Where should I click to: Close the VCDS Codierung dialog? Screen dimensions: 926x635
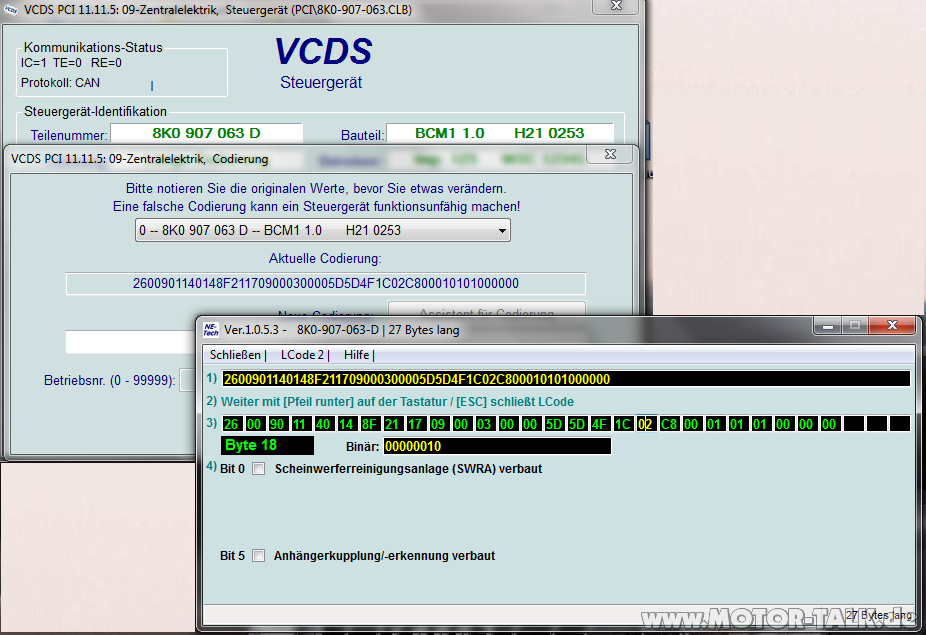610,154
